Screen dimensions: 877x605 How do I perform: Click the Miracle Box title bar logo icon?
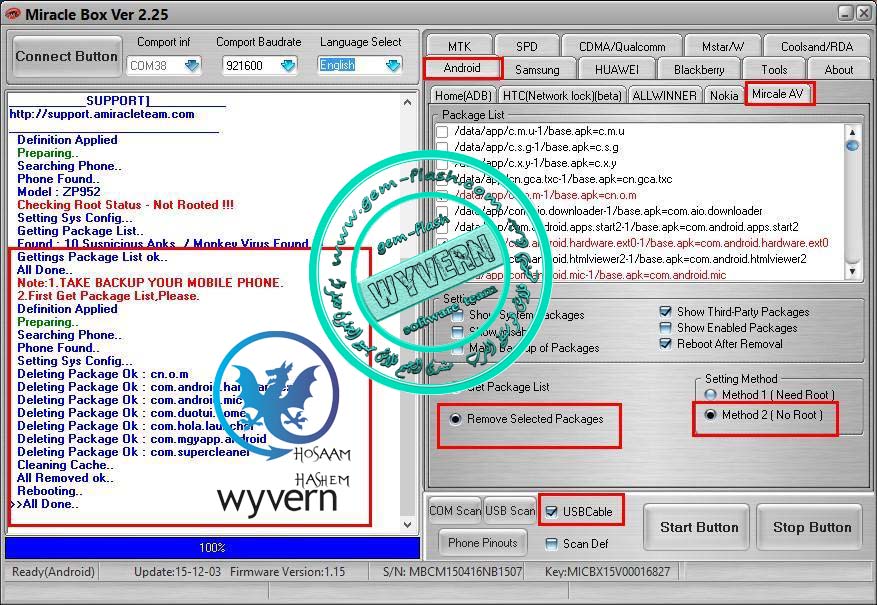[x=12, y=14]
